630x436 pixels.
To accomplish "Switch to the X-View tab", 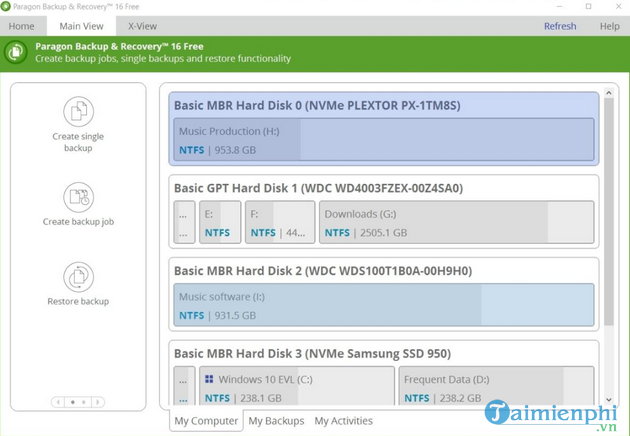I will pos(143,26).
